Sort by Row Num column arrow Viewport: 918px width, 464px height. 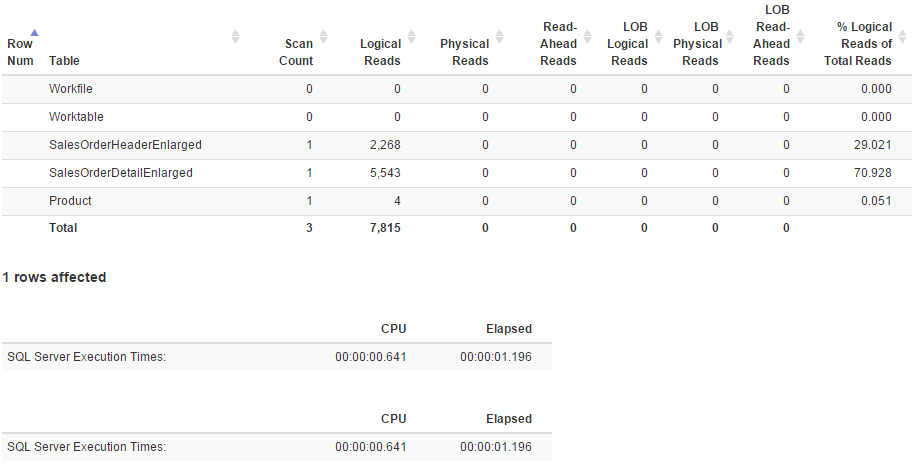(34, 33)
